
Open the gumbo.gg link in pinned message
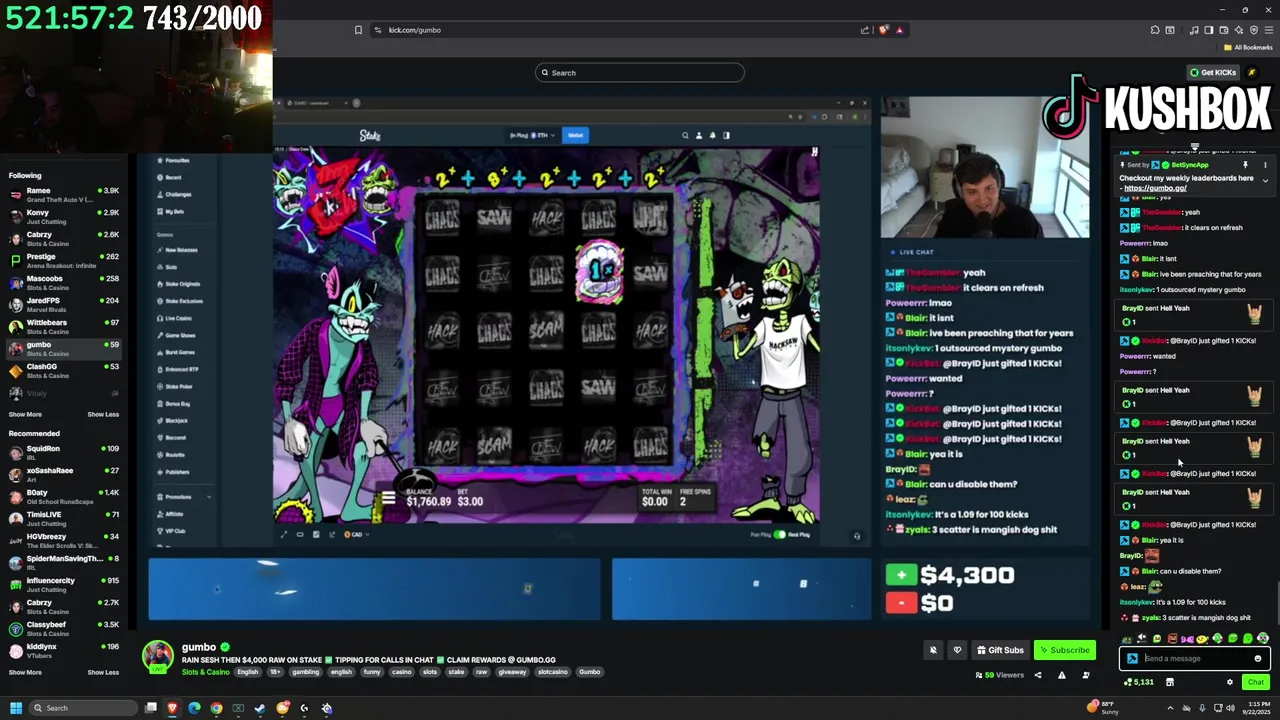click(x=1155, y=188)
